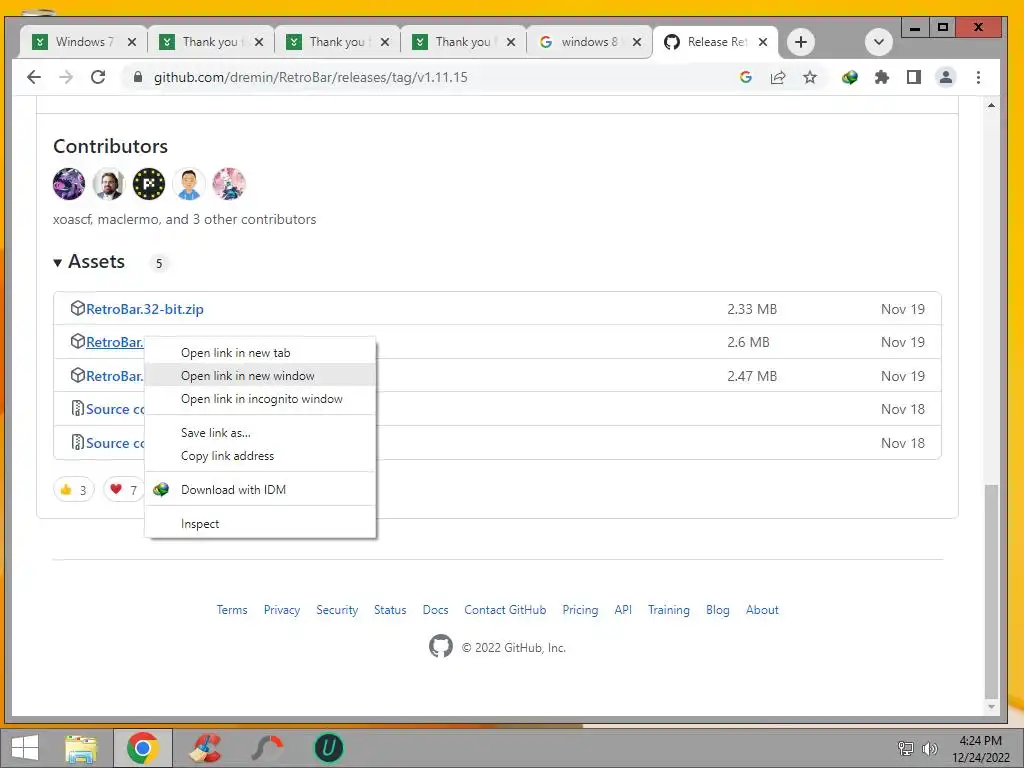Choose Save link as...

point(261,432)
